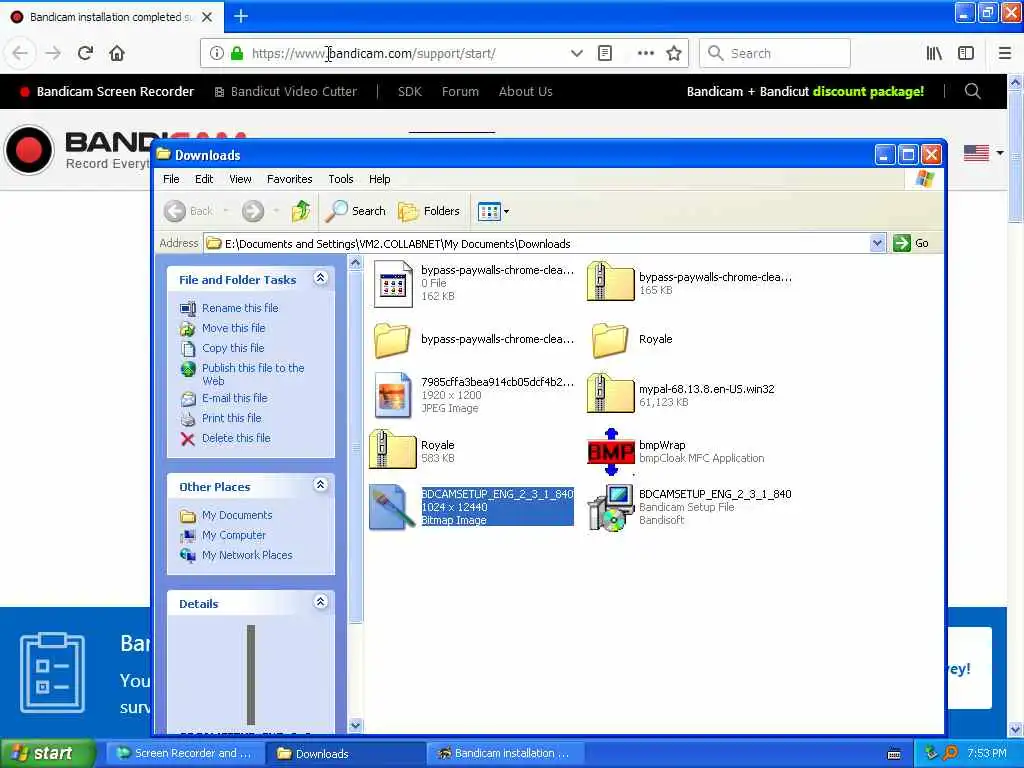Select the 1920 x 1200 JPEG image file

pos(392,395)
